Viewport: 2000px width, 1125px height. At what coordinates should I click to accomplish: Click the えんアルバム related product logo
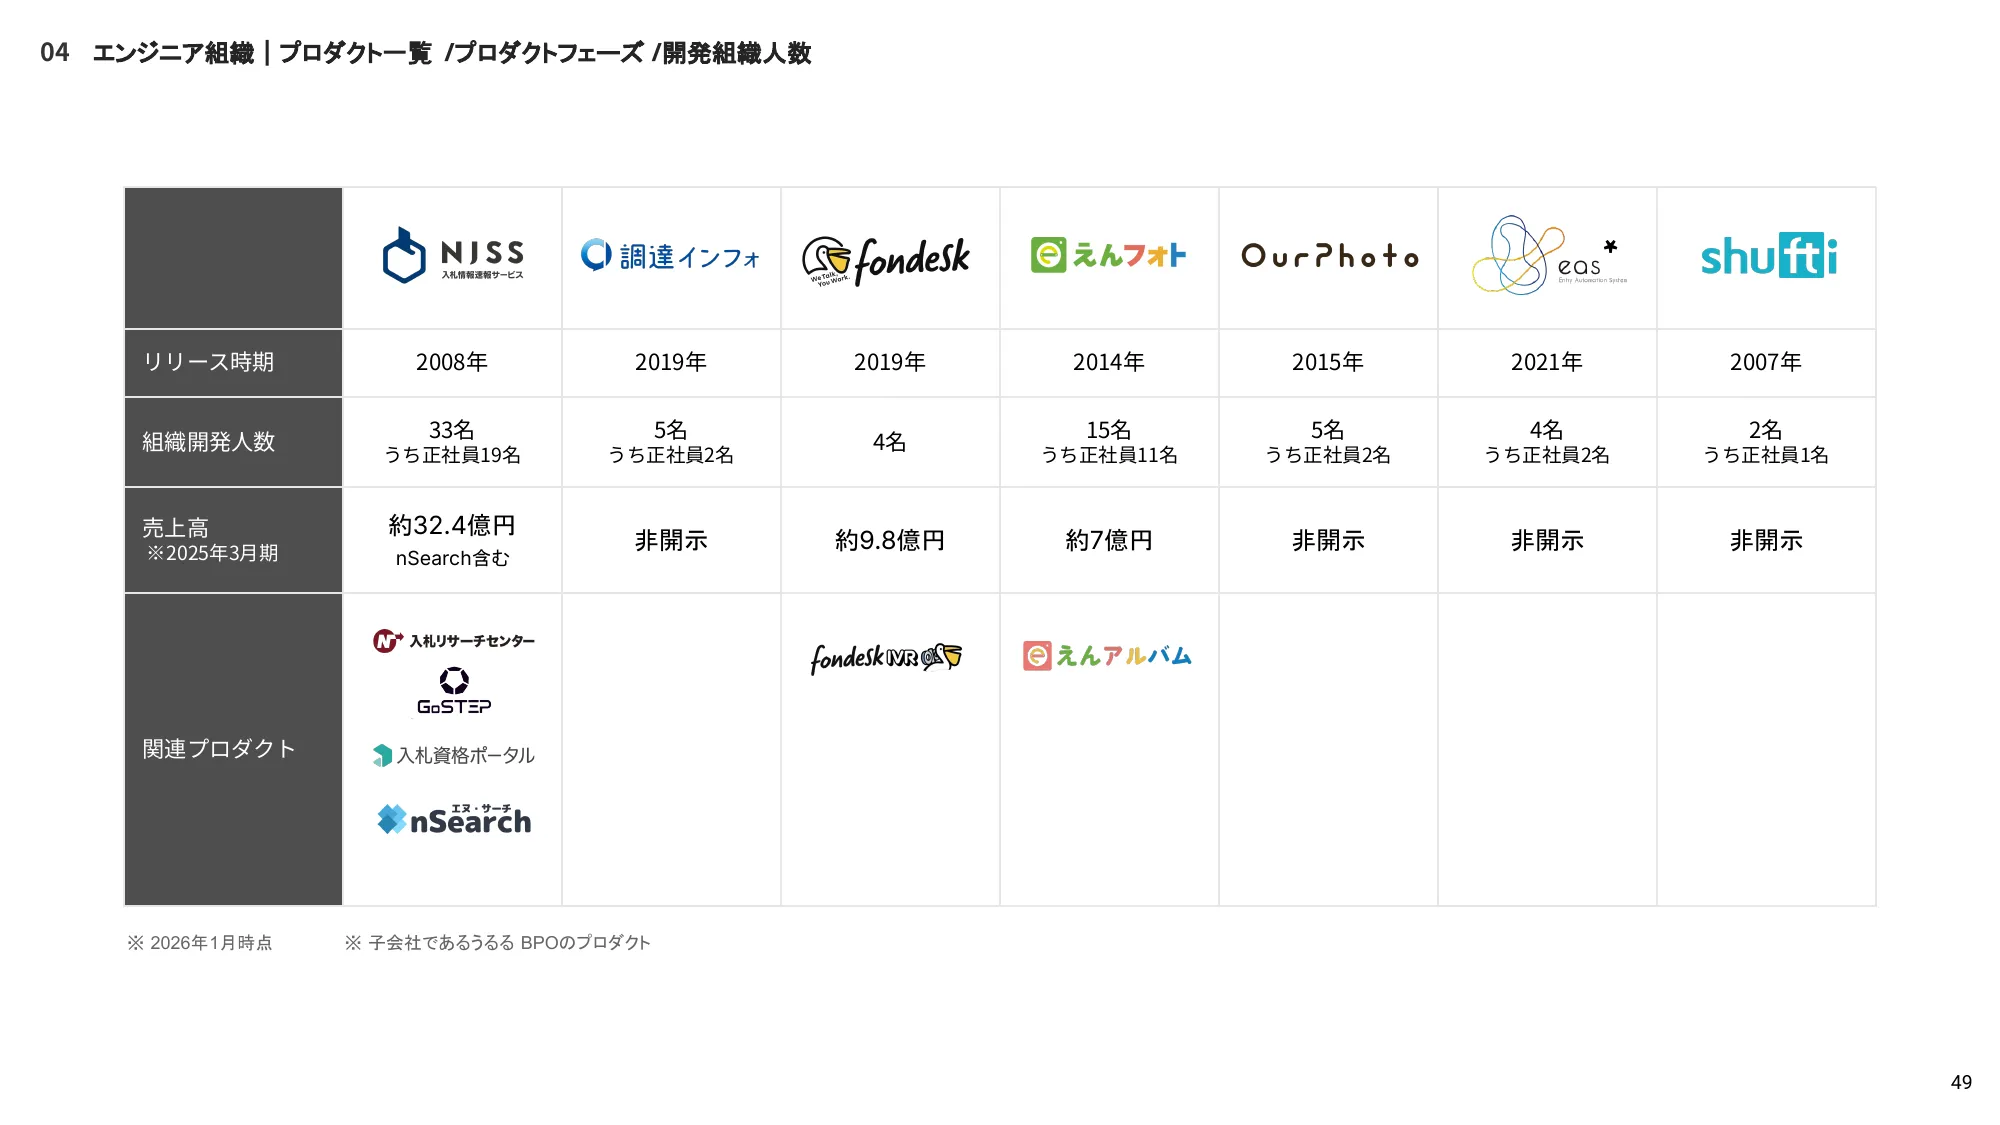1108,655
